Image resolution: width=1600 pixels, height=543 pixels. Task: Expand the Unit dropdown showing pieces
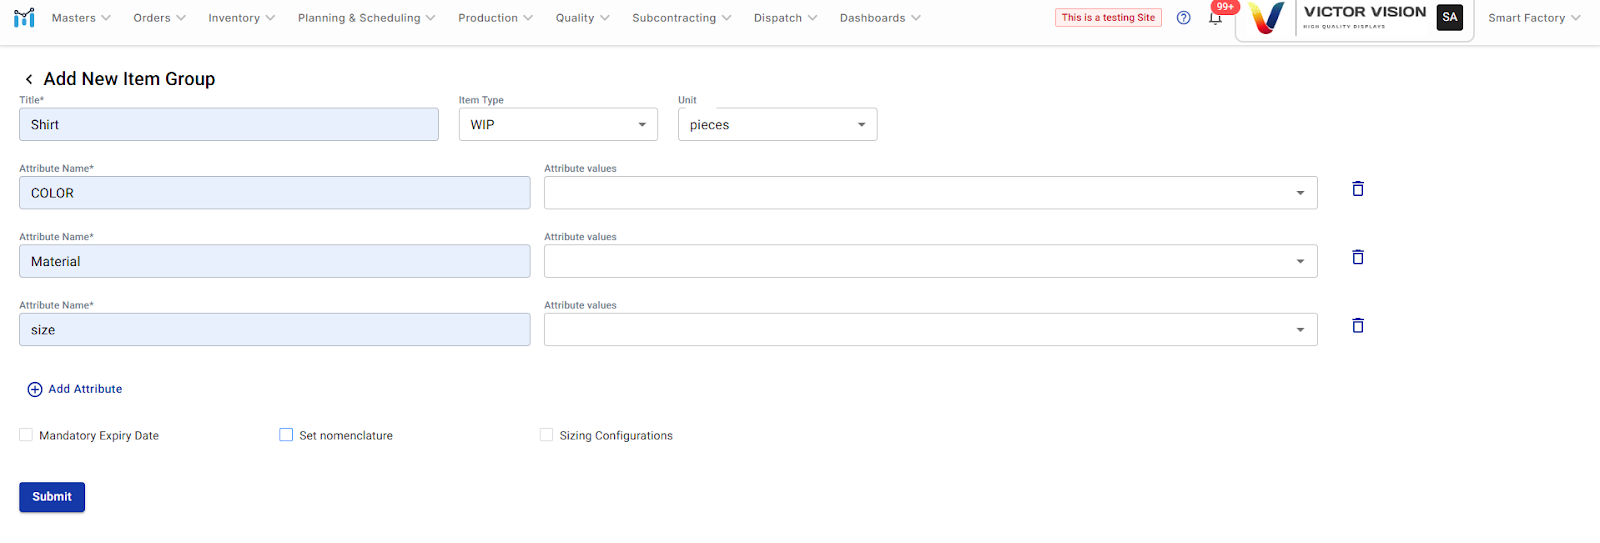(777, 125)
